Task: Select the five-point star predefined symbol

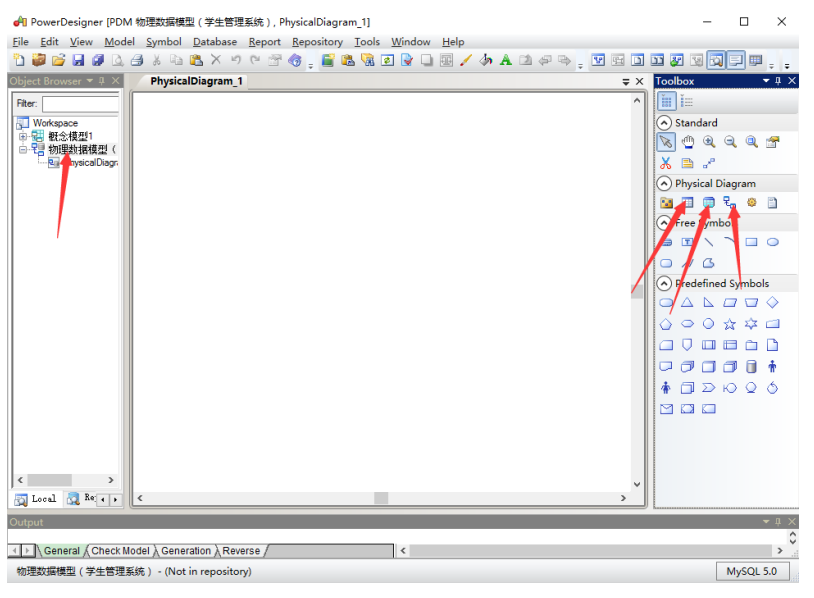Action: click(x=729, y=324)
